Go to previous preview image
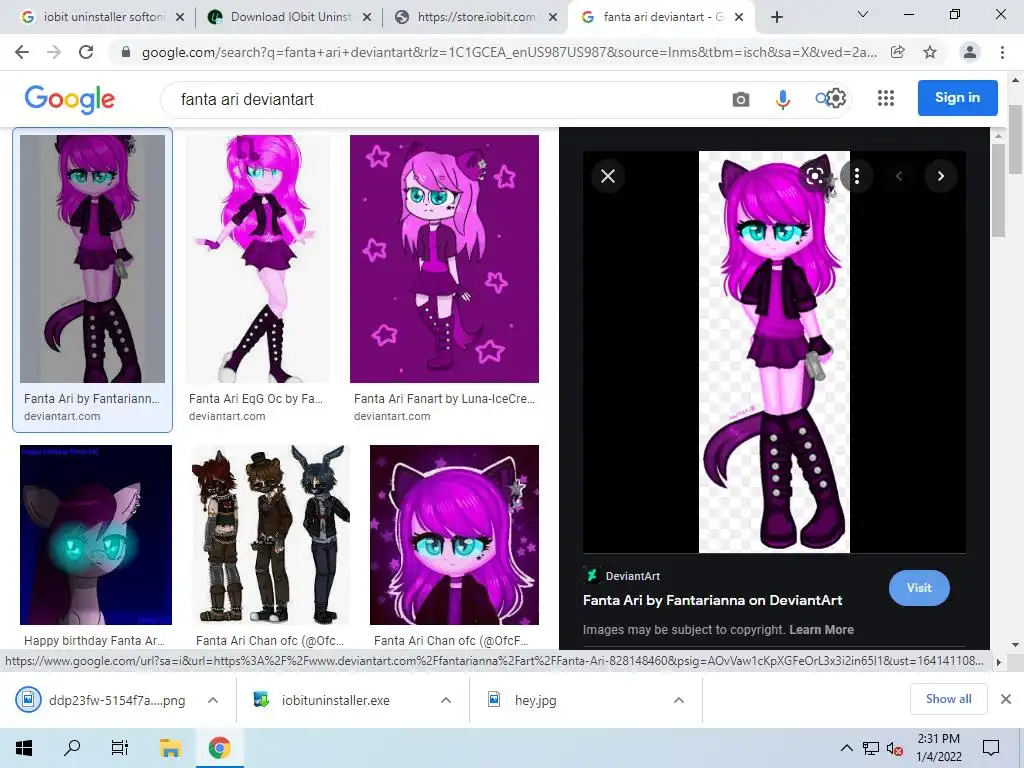 click(x=899, y=176)
